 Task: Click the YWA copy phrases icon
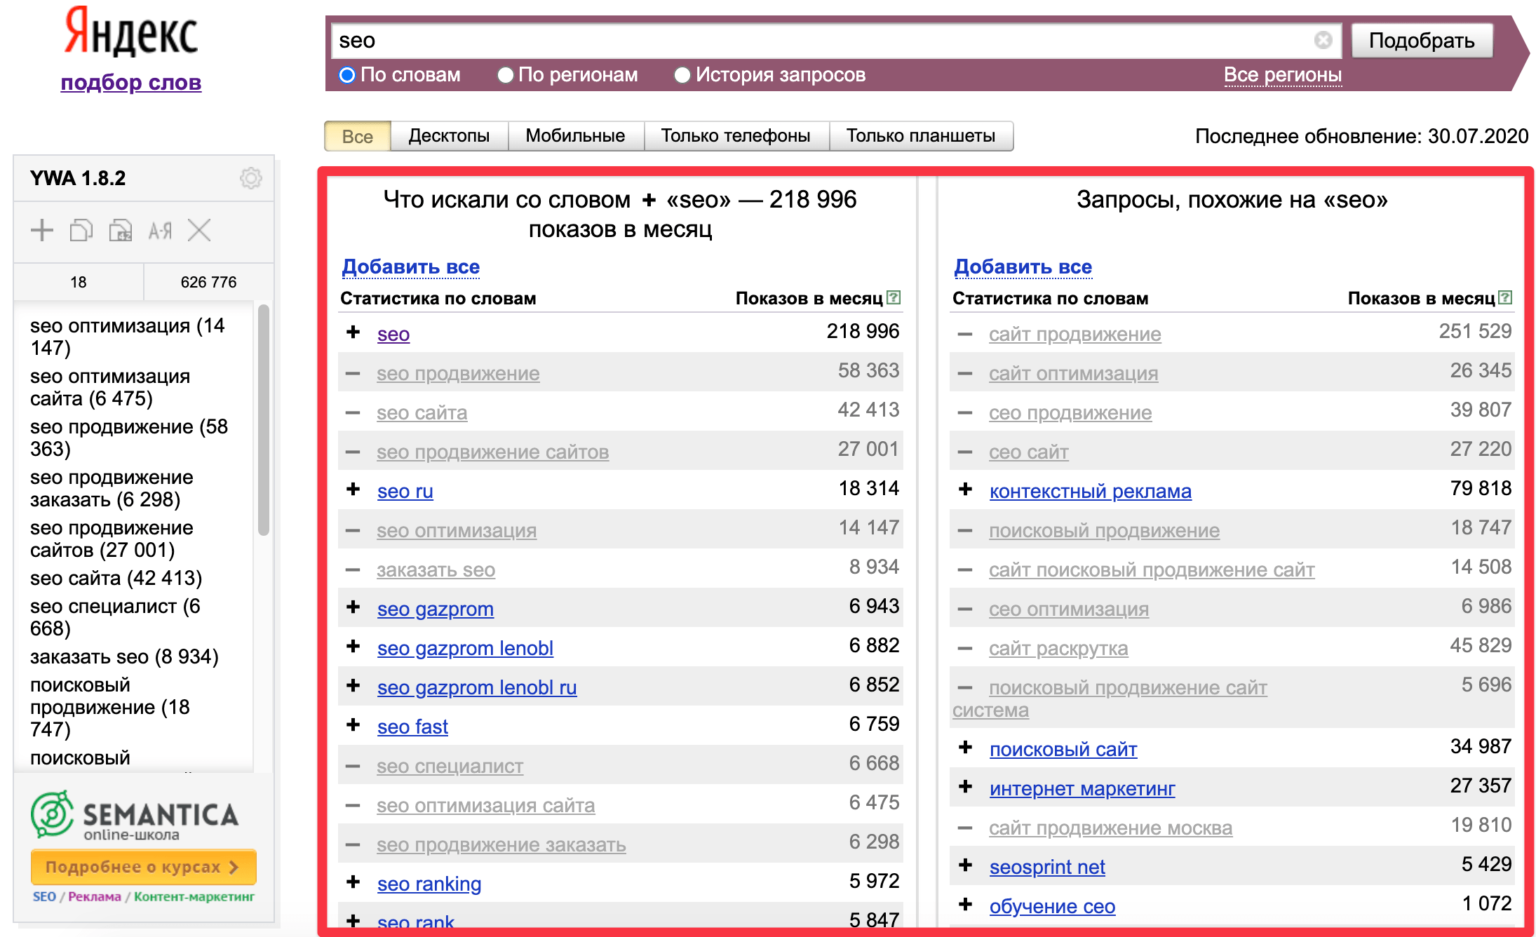[x=81, y=231]
